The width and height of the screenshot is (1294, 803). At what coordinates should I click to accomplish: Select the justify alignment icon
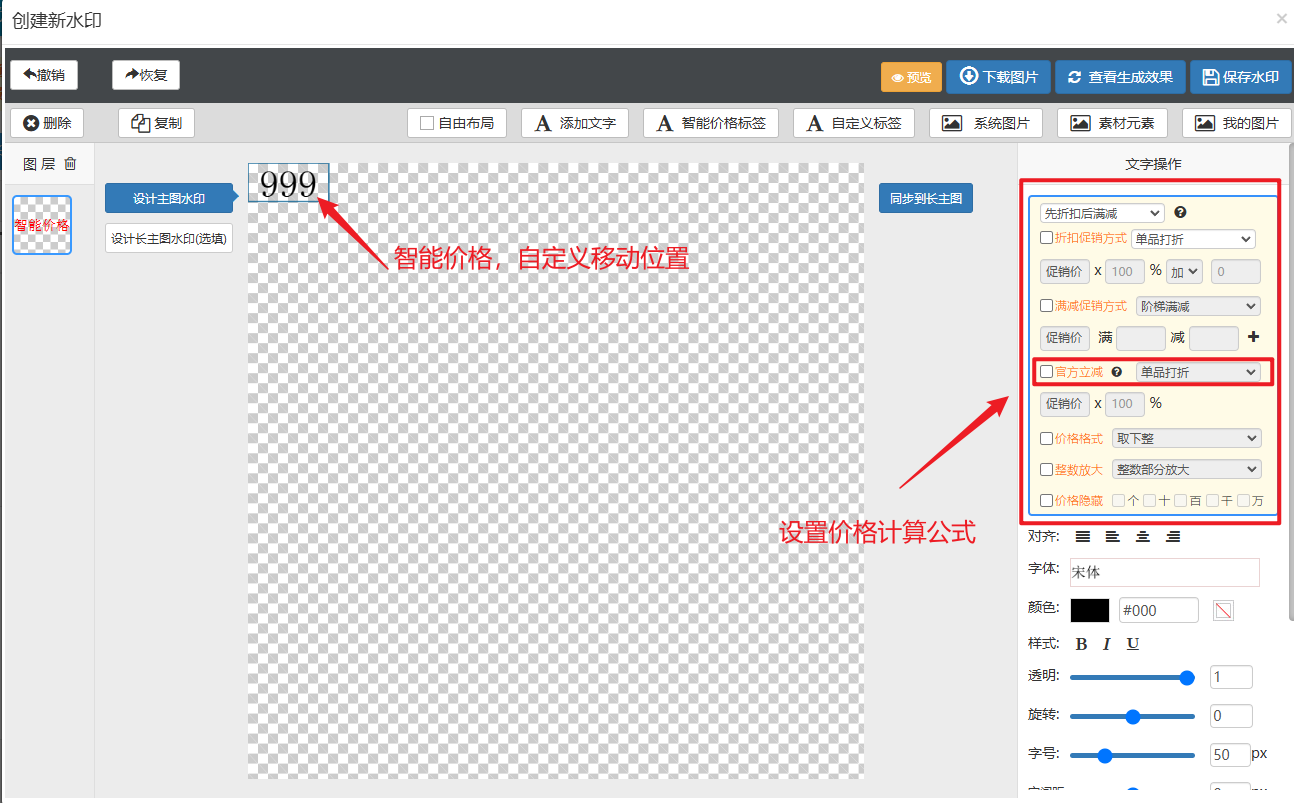[1083, 537]
